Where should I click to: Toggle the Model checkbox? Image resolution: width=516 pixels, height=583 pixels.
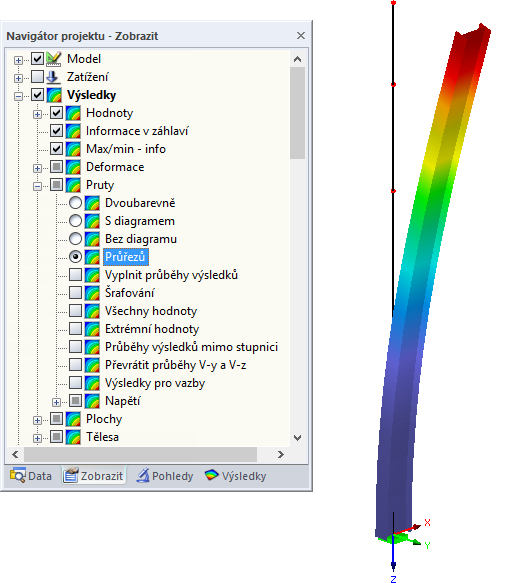38,59
